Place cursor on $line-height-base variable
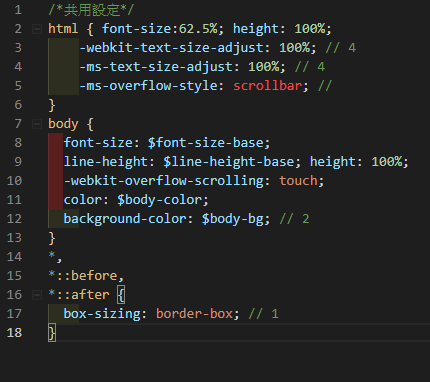Screen dimensions: 430x382 229,162
